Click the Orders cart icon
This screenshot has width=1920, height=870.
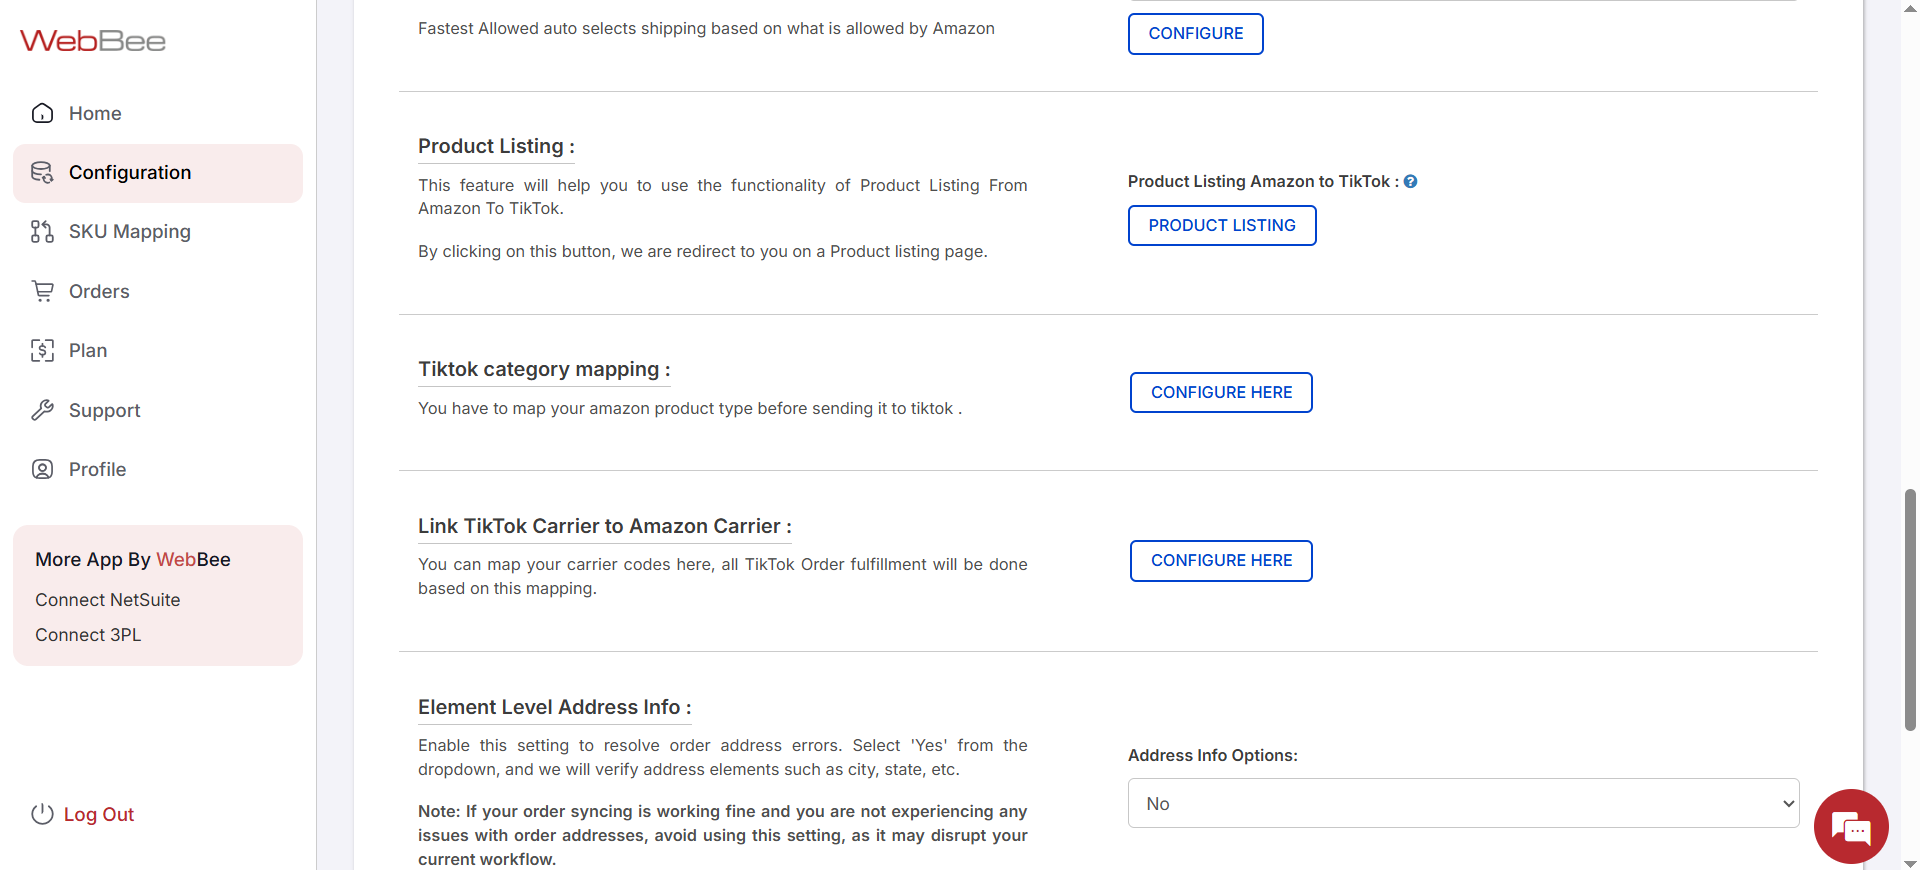(42, 291)
